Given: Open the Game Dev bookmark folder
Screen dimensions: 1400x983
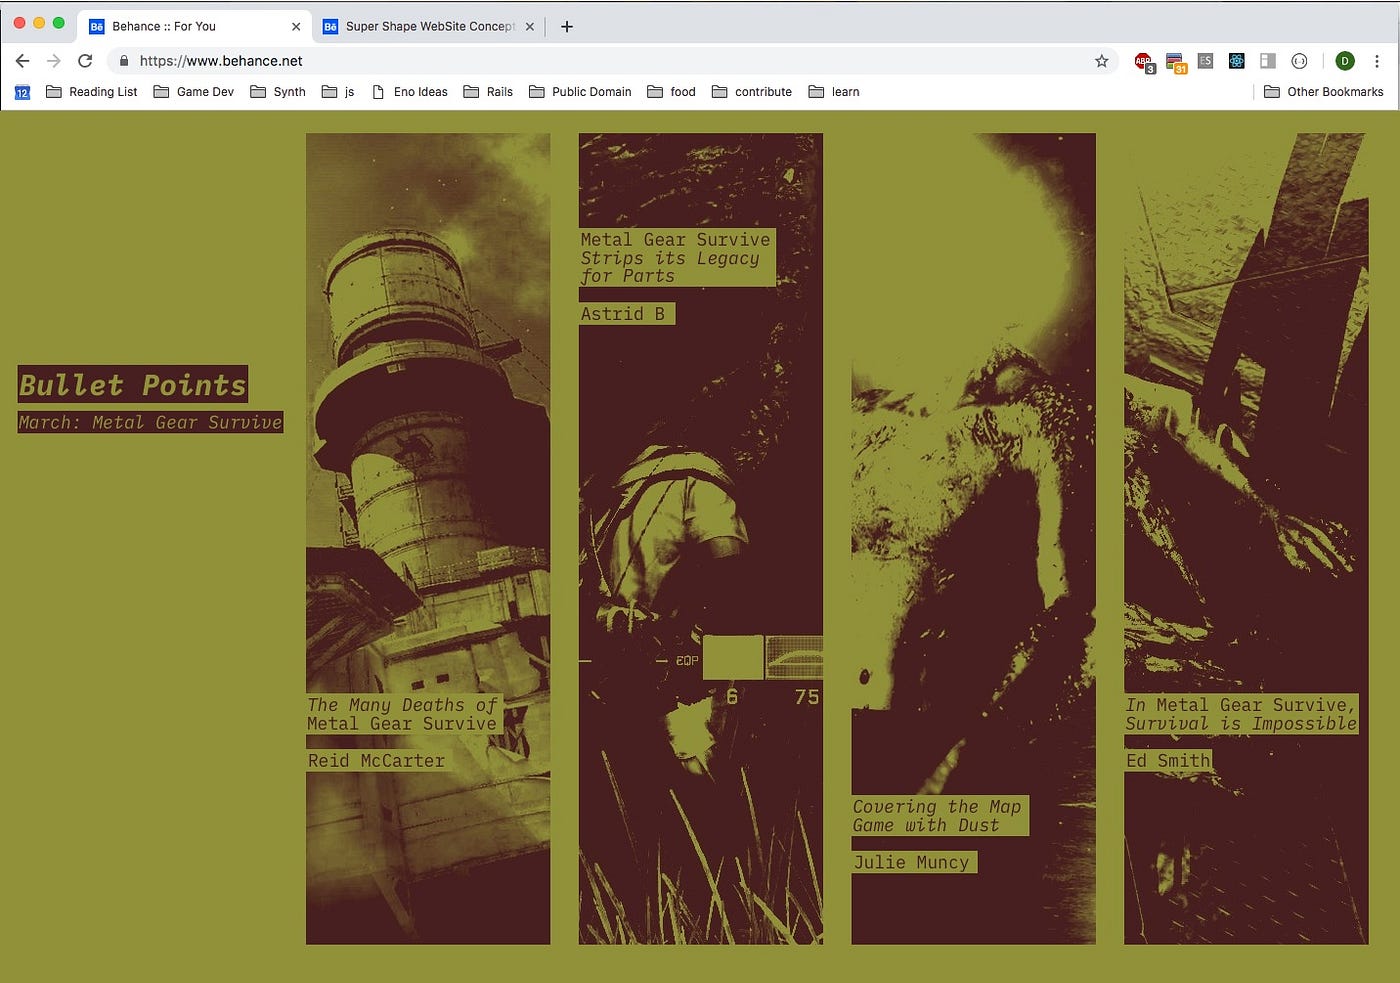Looking at the screenshot, I should [x=194, y=92].
